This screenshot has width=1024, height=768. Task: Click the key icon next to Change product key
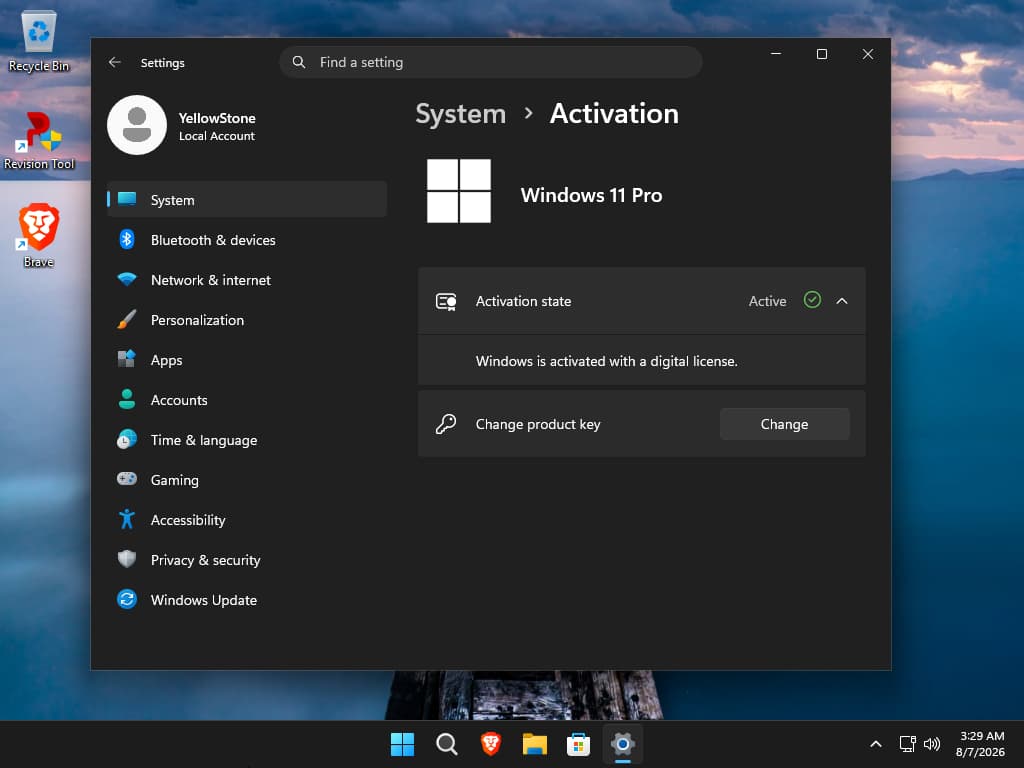pos(446,424)
